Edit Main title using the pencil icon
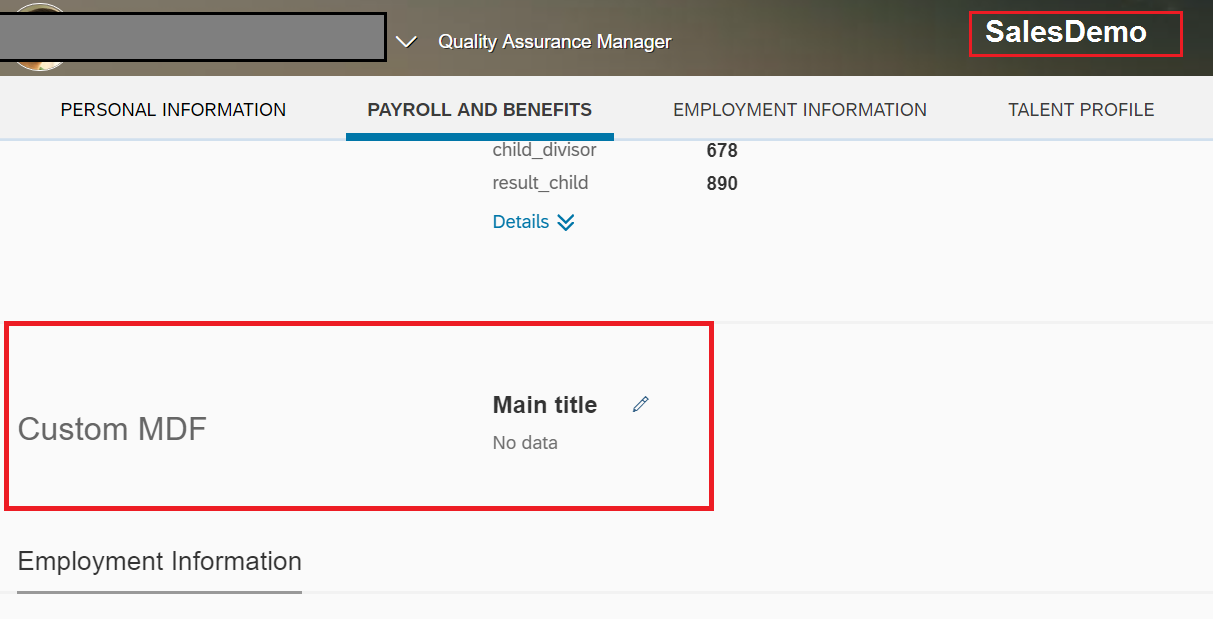Viewport: 1213px width, 619px height. 641,404
